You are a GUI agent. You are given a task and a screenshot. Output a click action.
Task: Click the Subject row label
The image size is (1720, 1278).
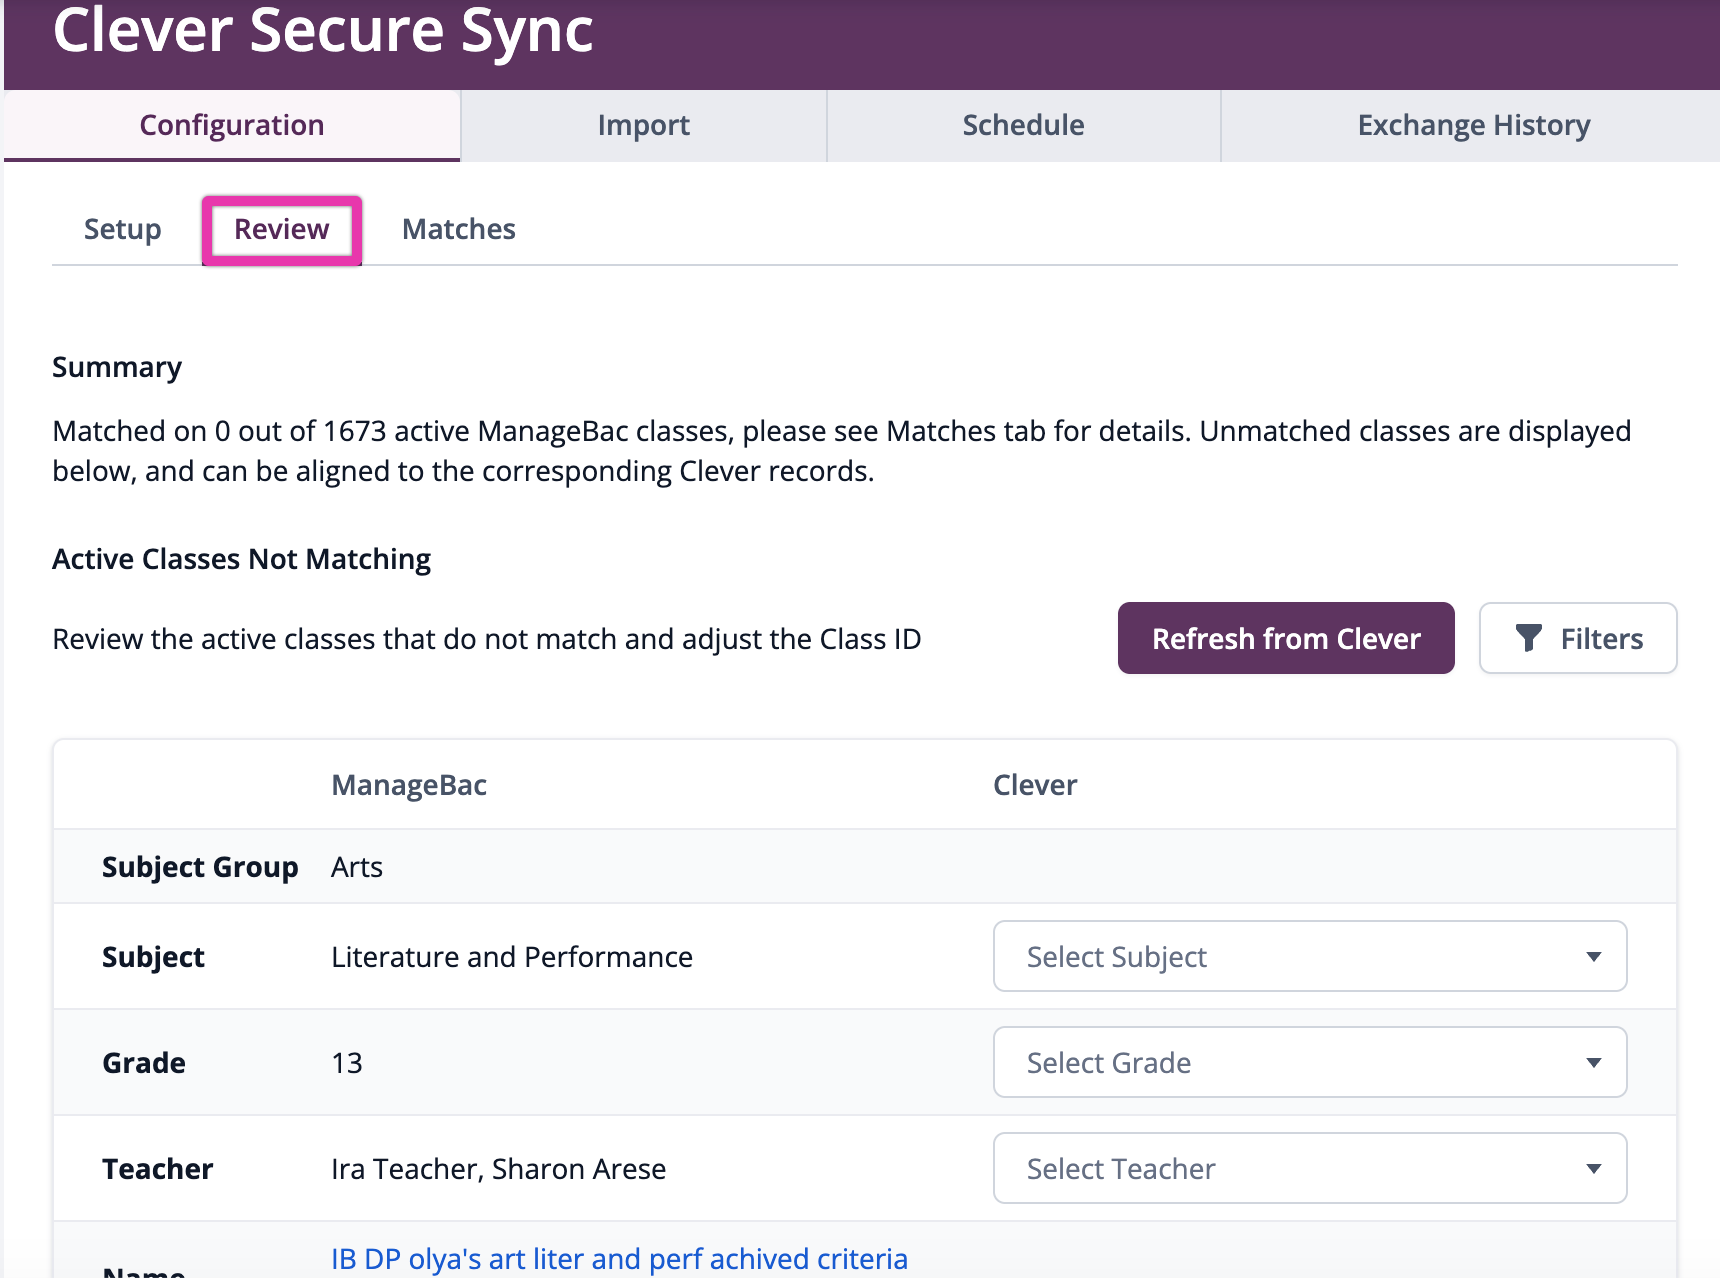153,957
